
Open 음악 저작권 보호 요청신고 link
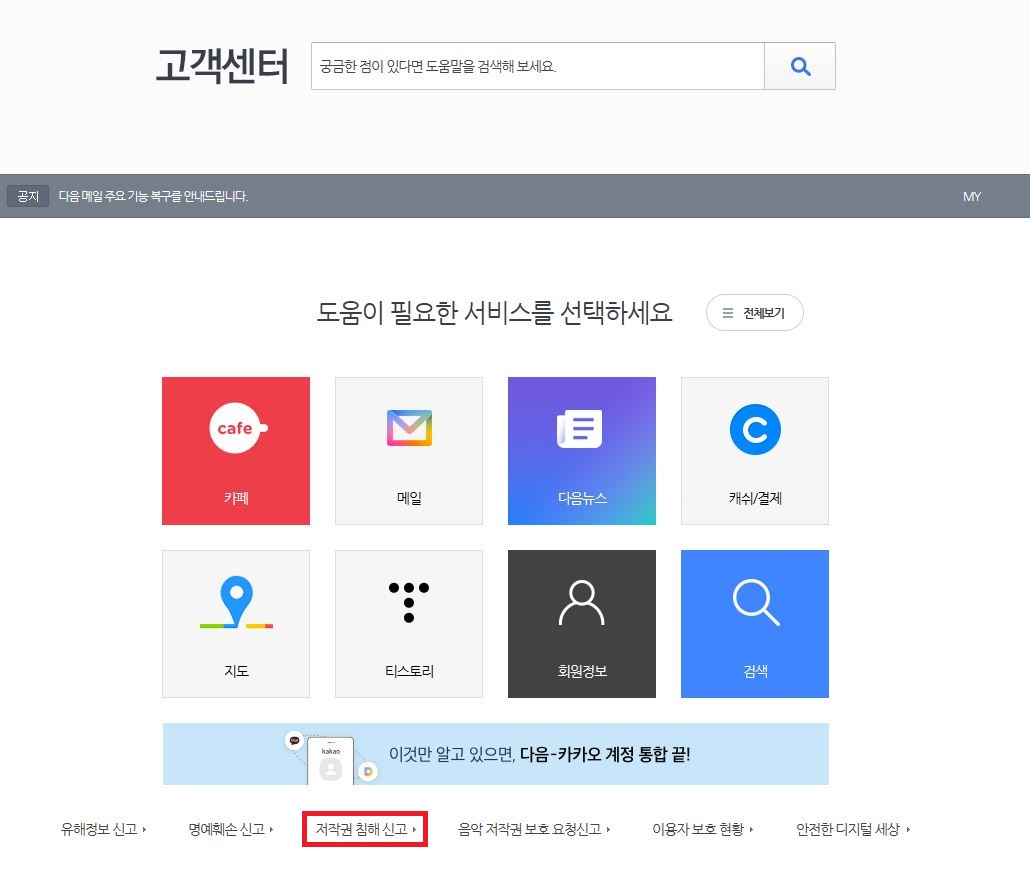click(x=534, y=829)
